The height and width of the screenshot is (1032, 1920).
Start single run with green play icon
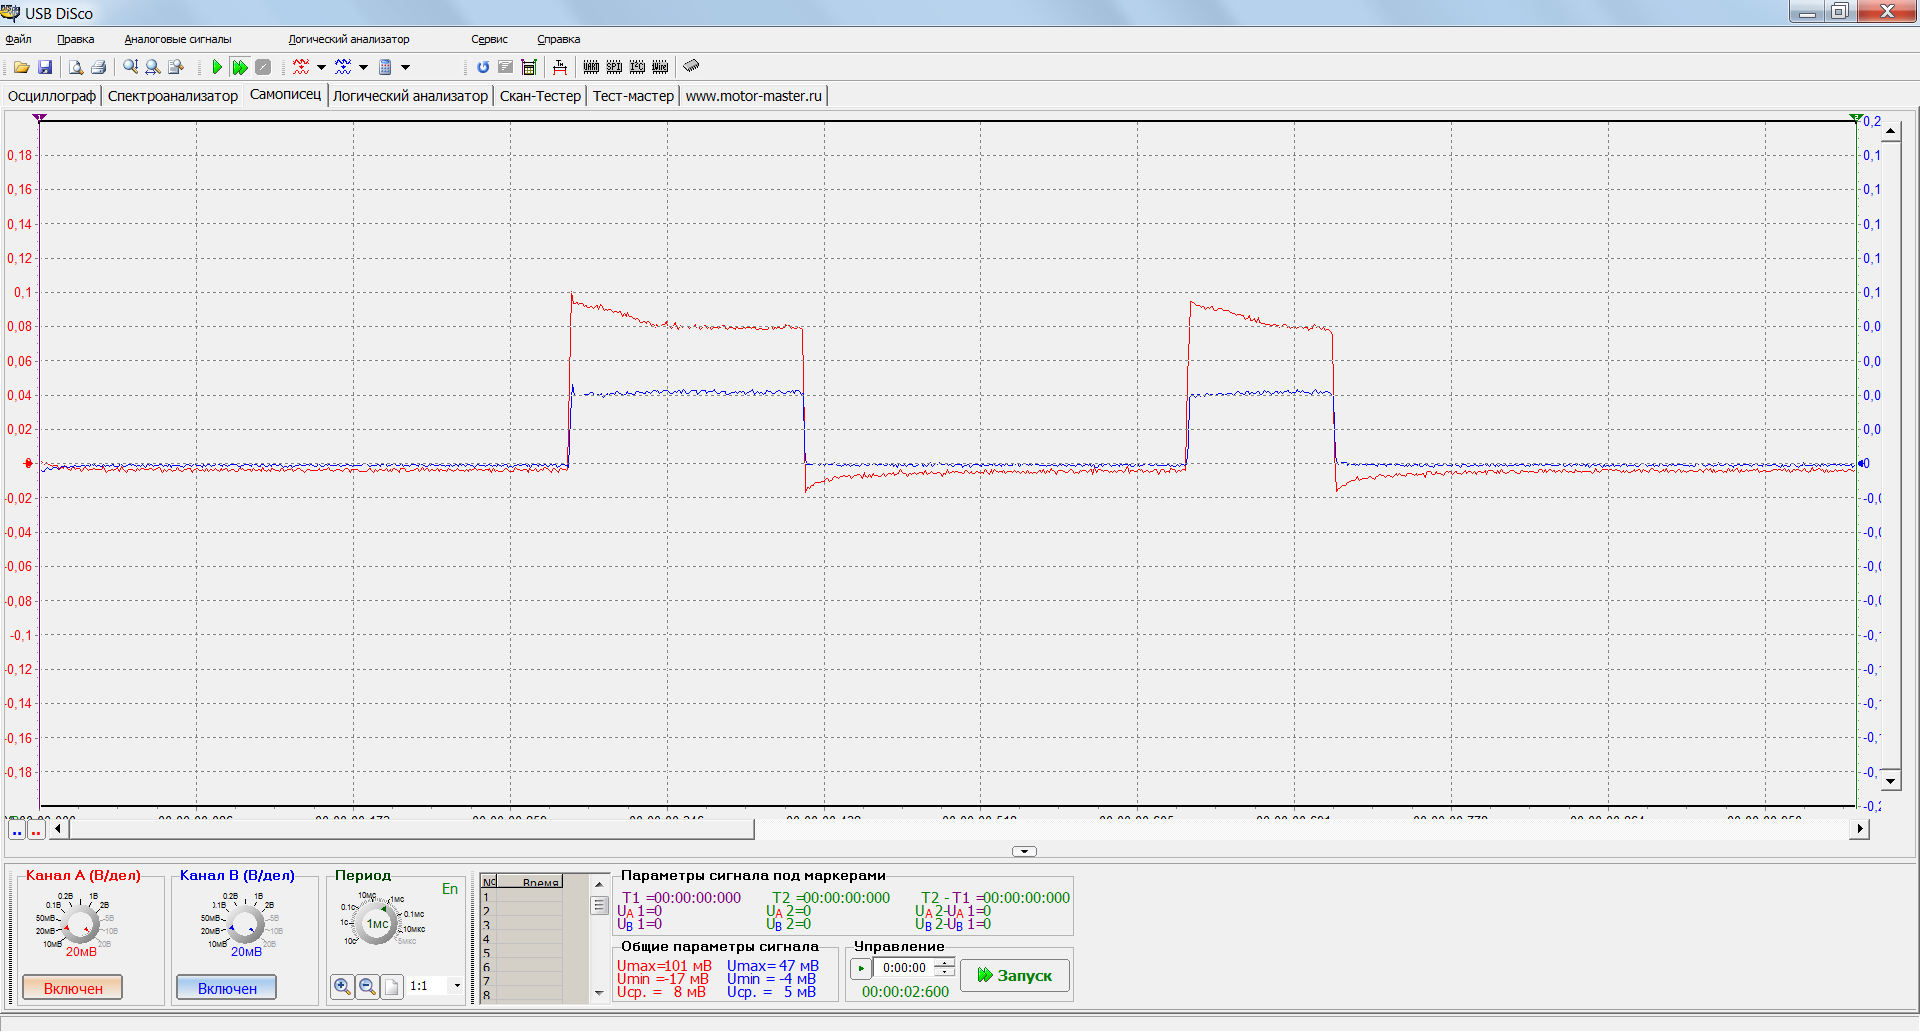[x=217, y=67]
